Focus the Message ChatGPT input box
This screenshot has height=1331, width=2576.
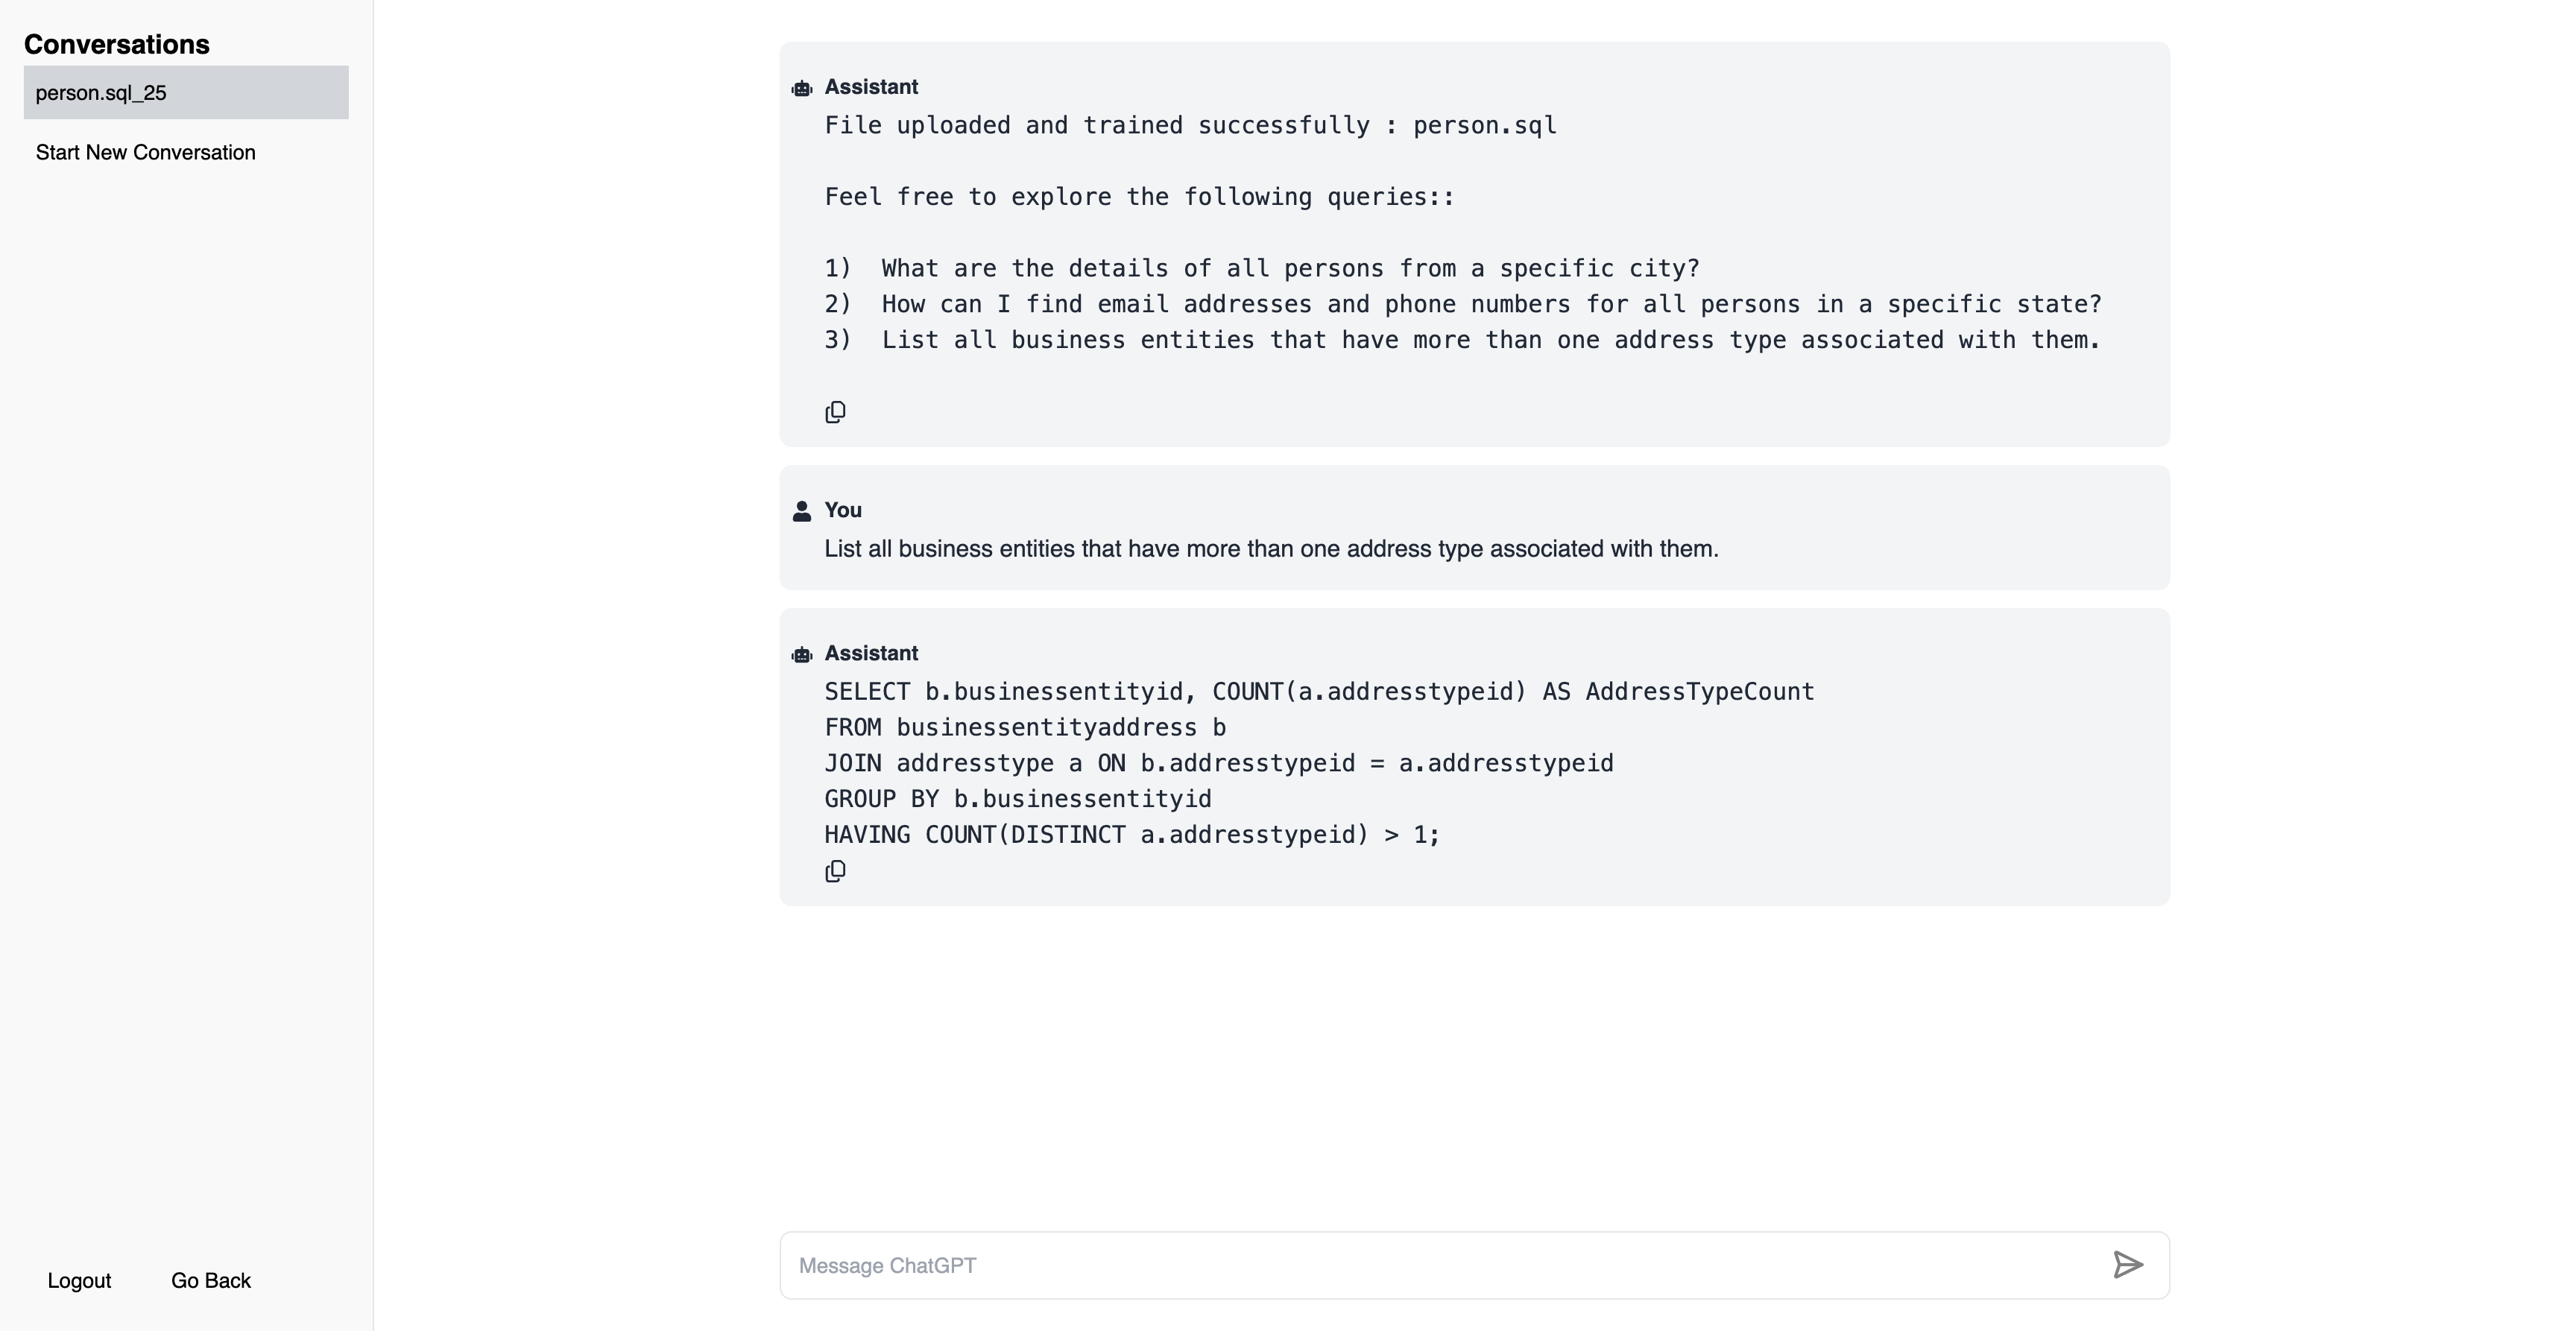(1440, 1265)
